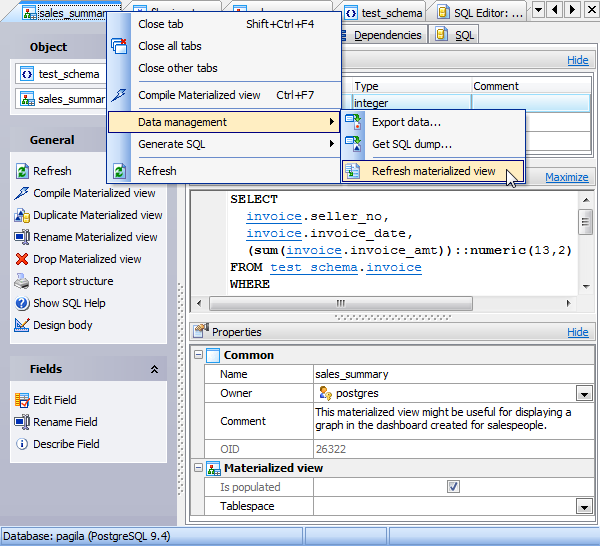The width and height of the screenshot is (600, 546).
Task: Open the Tablespace dropdown list
Action: (x=584, y=507)
